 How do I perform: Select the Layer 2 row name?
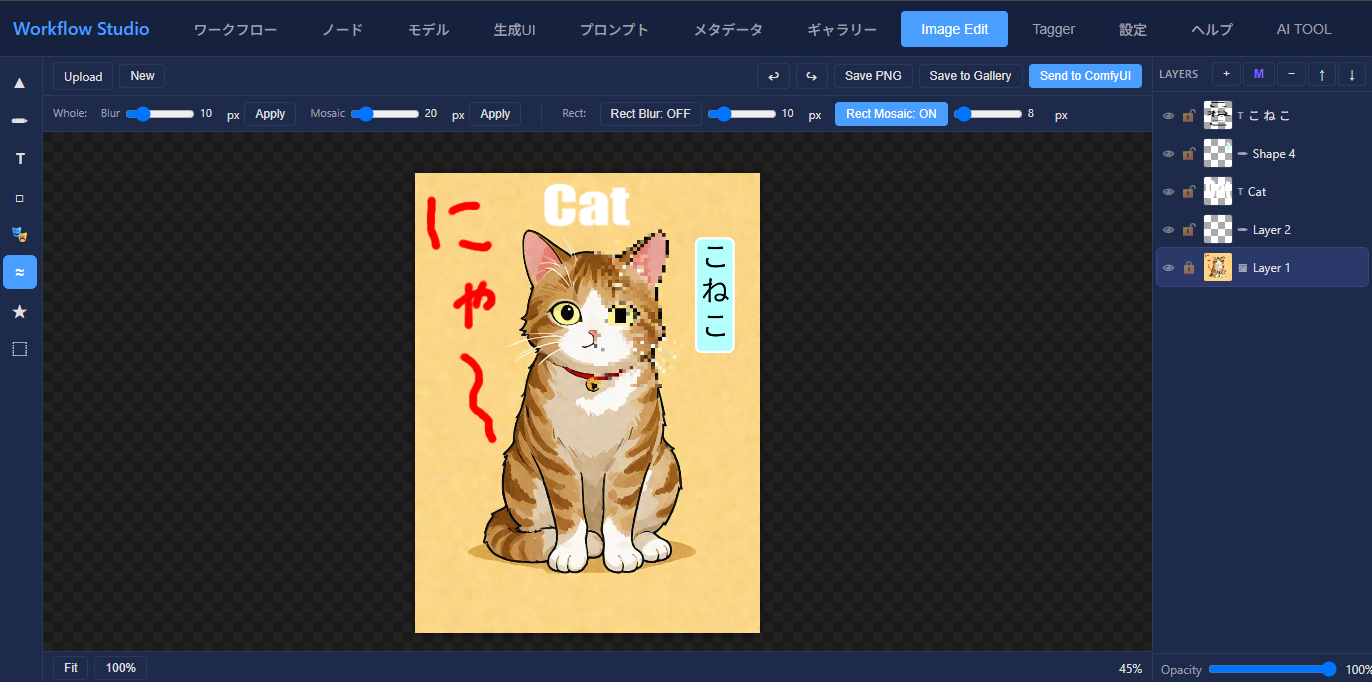[x=1271, y=230]
